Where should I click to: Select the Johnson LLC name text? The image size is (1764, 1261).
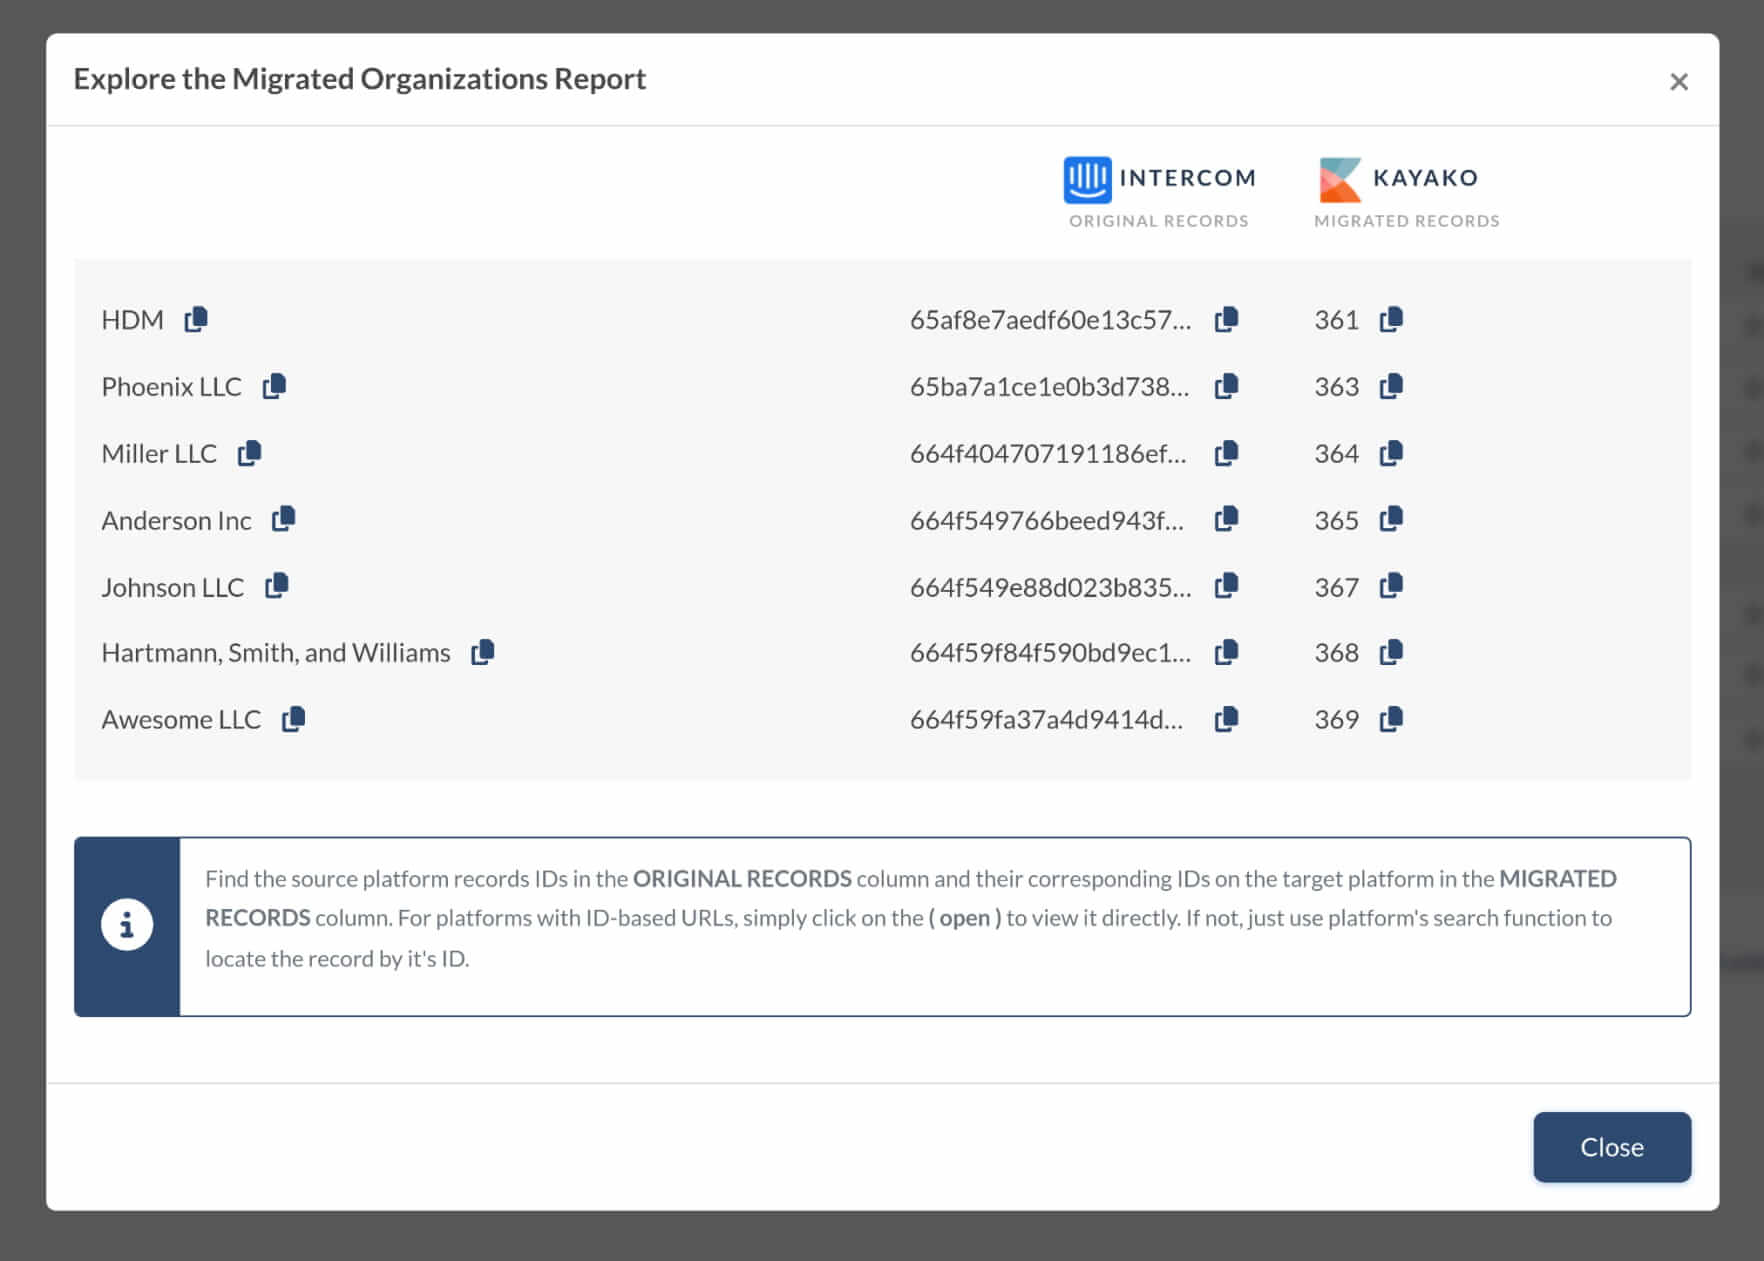pyautogui.click(x=172, y=587)
